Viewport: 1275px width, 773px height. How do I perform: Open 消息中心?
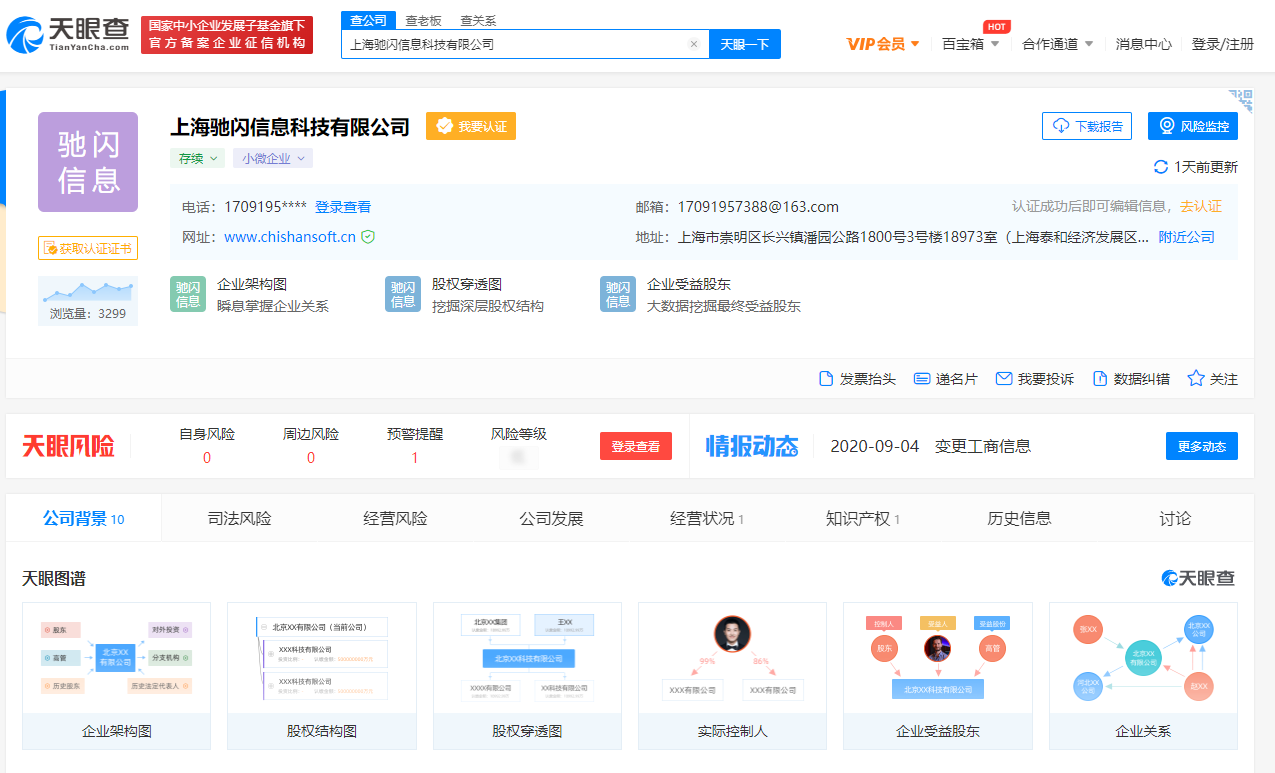coord(1144,44)
